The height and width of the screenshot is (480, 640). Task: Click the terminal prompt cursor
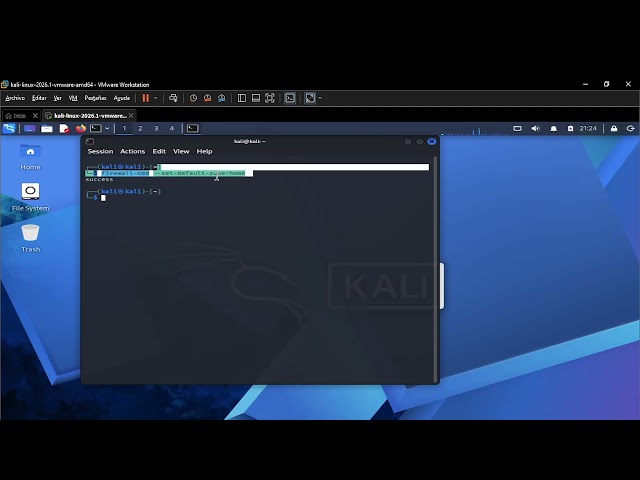click(x=103, y=198)
